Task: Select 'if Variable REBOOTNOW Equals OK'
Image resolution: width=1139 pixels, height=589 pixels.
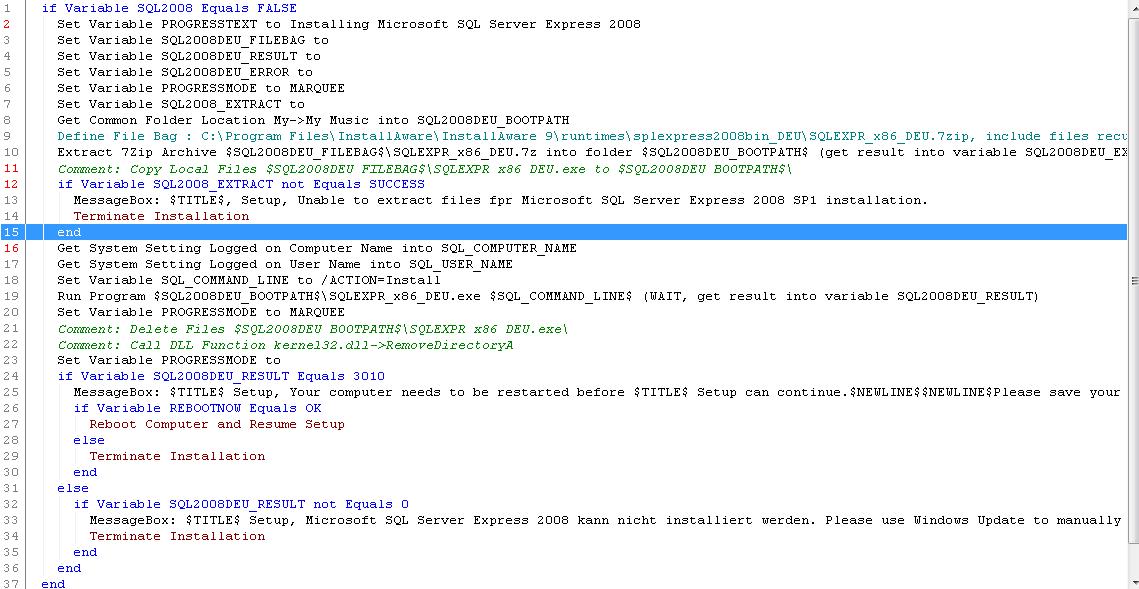Action: [197, 407]
